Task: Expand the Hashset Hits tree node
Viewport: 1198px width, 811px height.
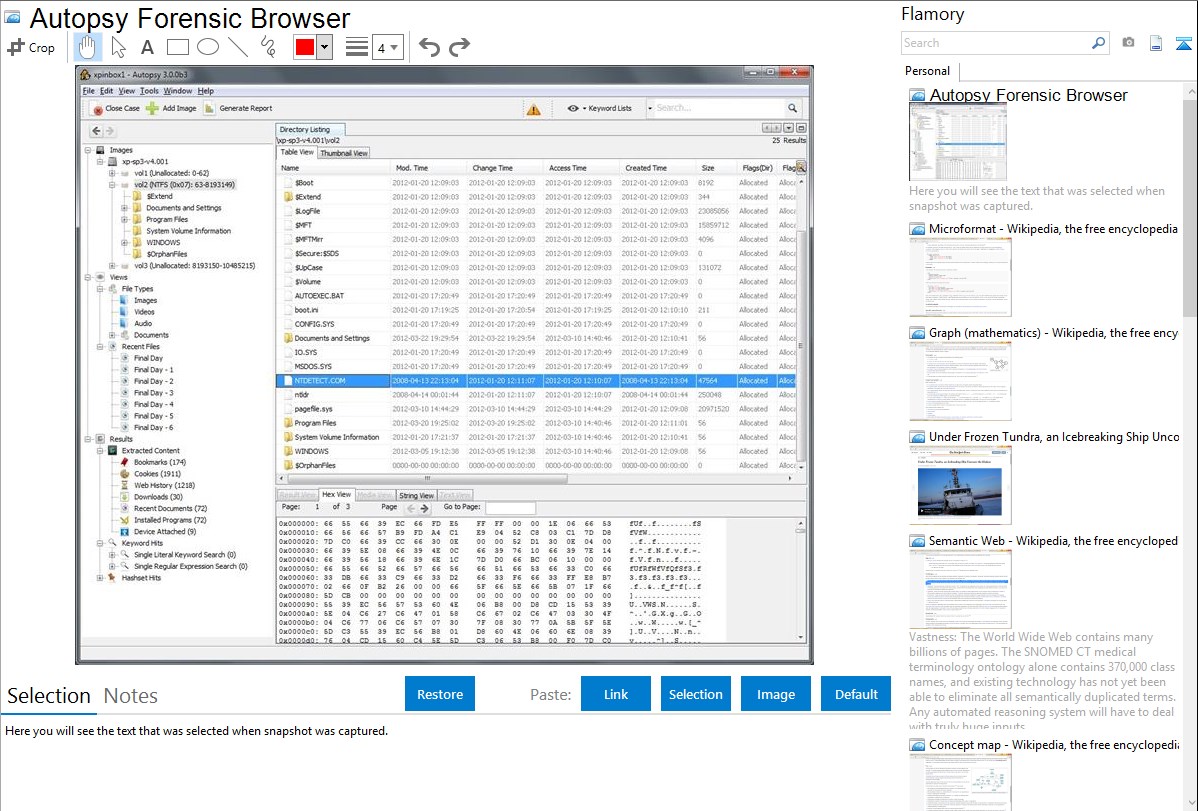Action: pyautogui.click(x=100, y=578)
